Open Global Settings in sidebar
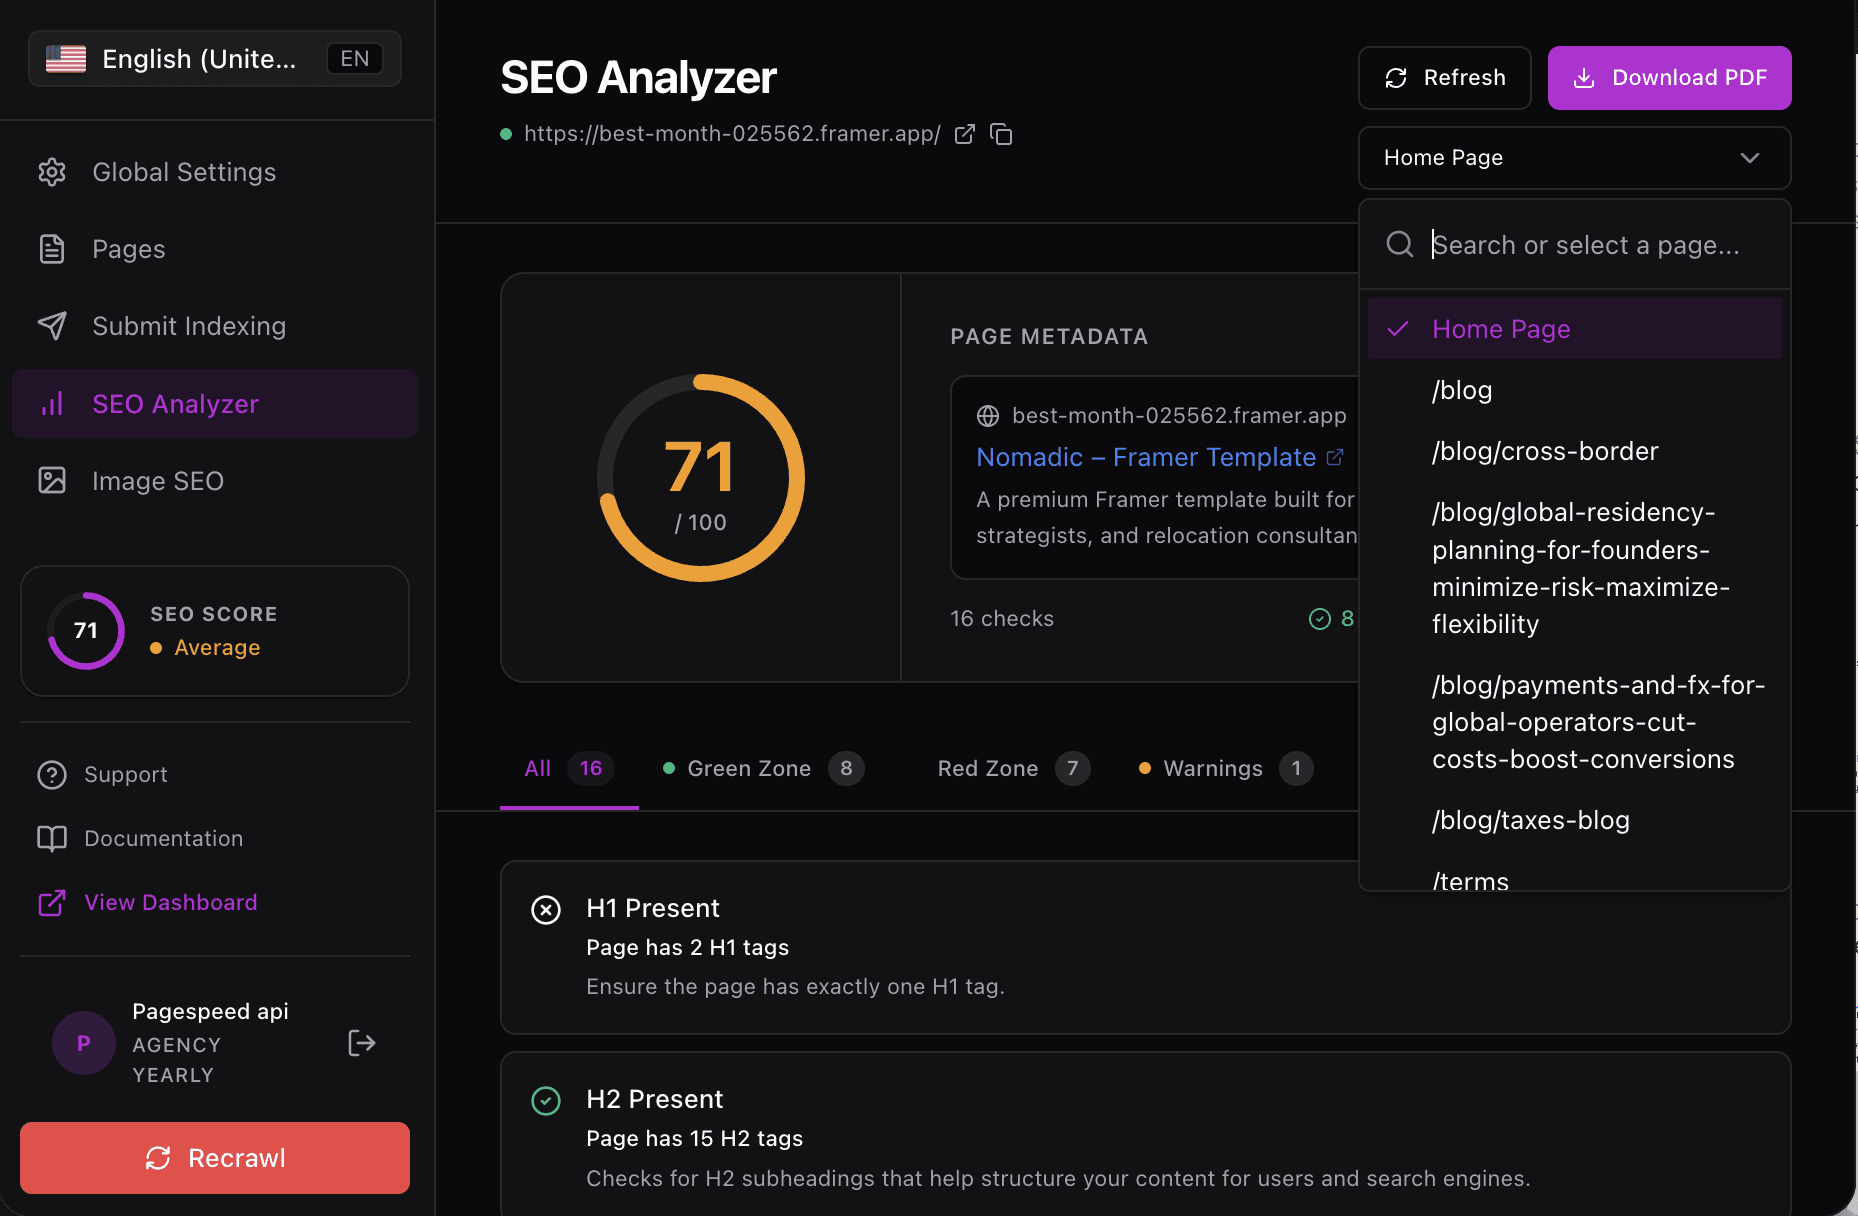The height and width of the screenshot is (1216, 1858). 215,172
